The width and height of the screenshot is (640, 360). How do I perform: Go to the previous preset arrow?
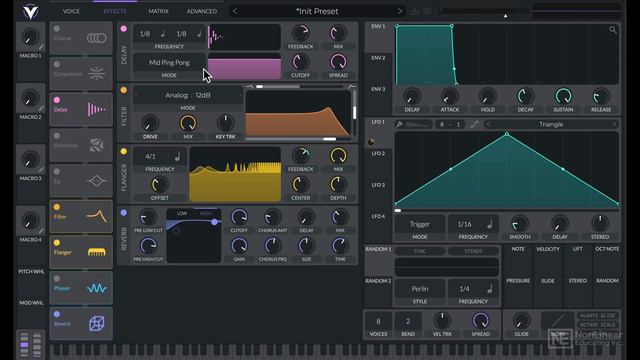pos(235,11)
